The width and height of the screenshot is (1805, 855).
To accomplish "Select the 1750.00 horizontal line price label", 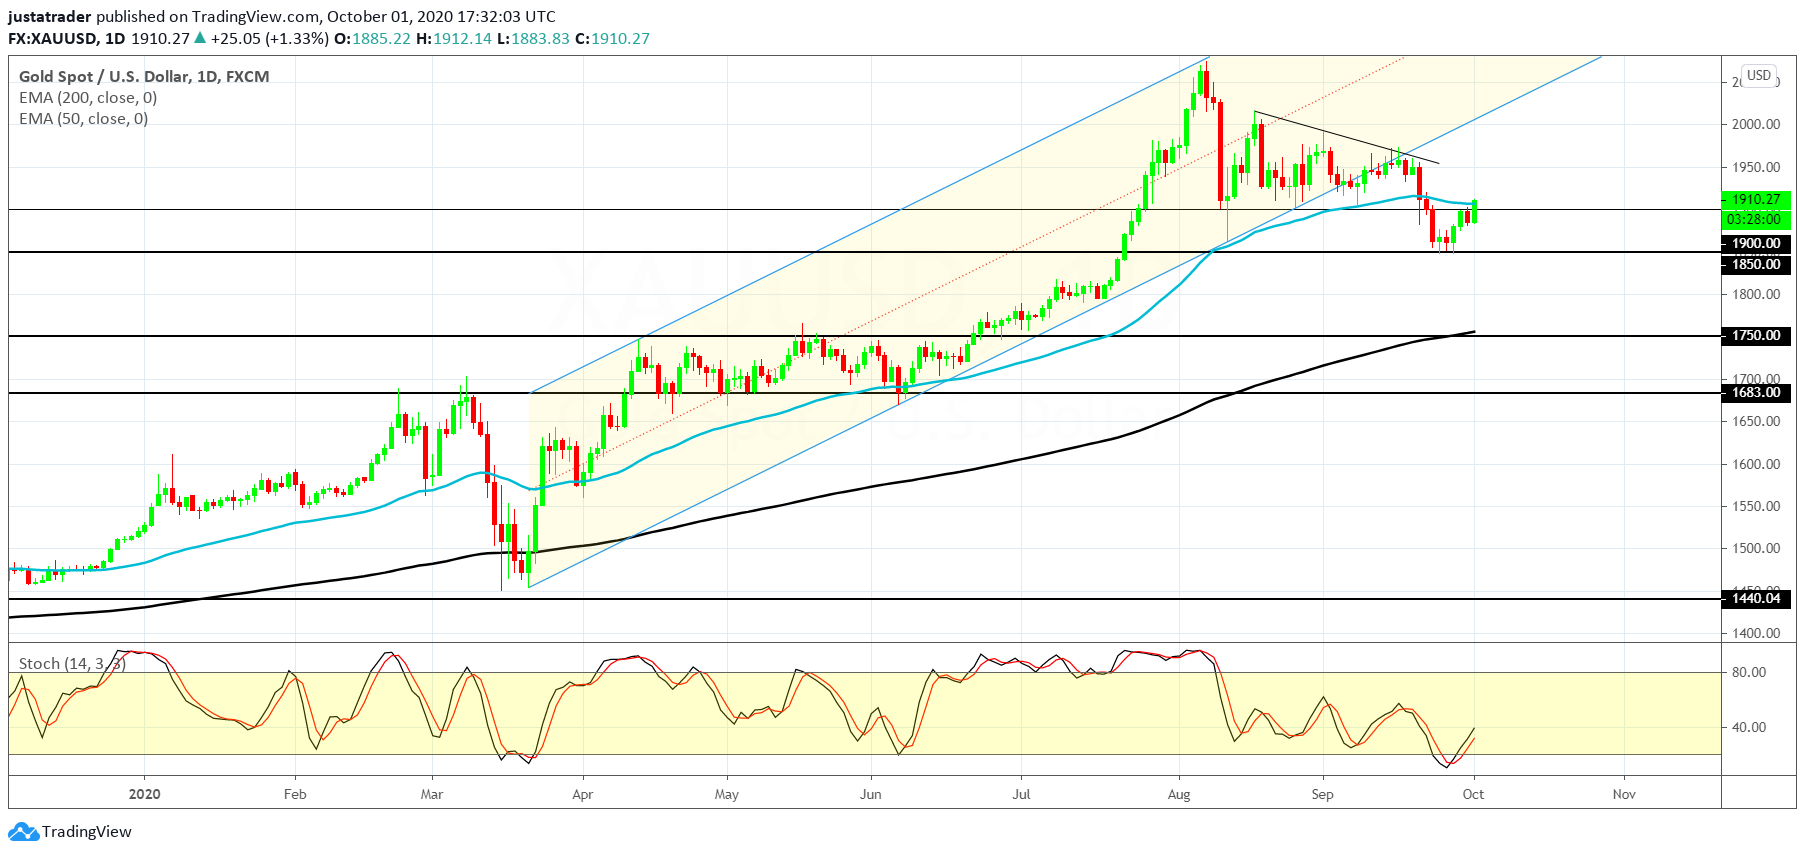I will [x=1756, y=336].
